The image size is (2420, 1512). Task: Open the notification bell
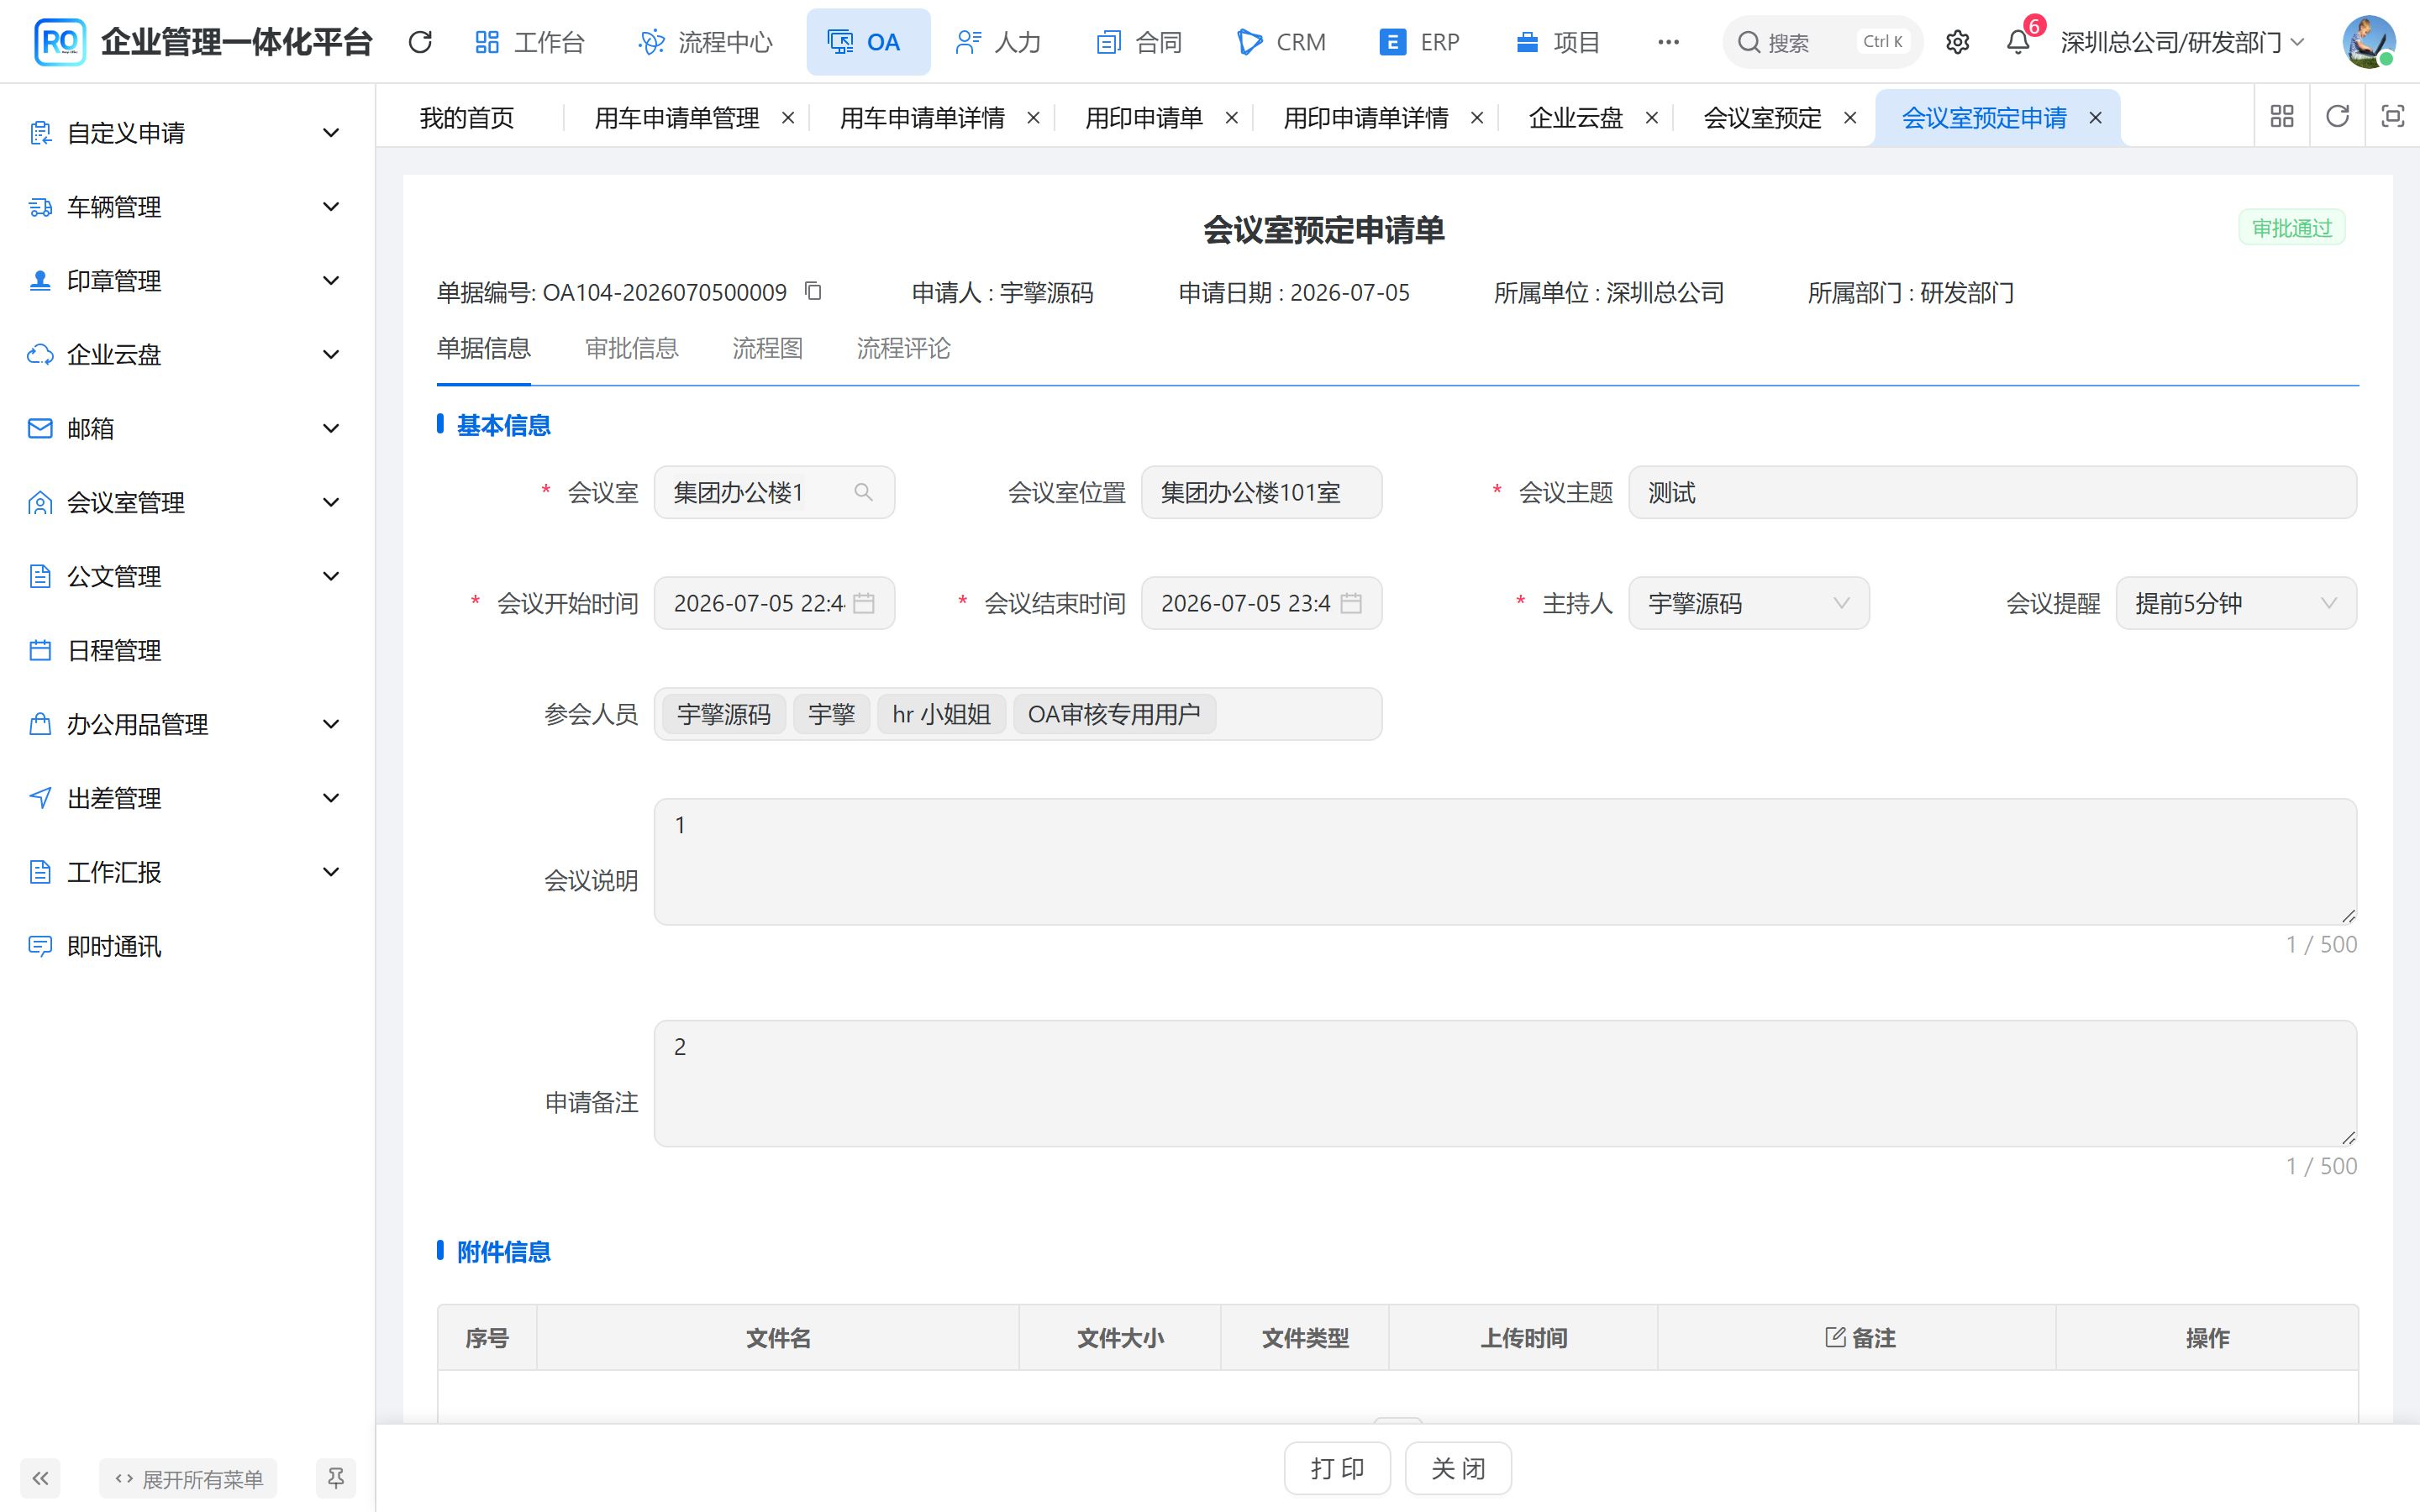[2018, 42]
